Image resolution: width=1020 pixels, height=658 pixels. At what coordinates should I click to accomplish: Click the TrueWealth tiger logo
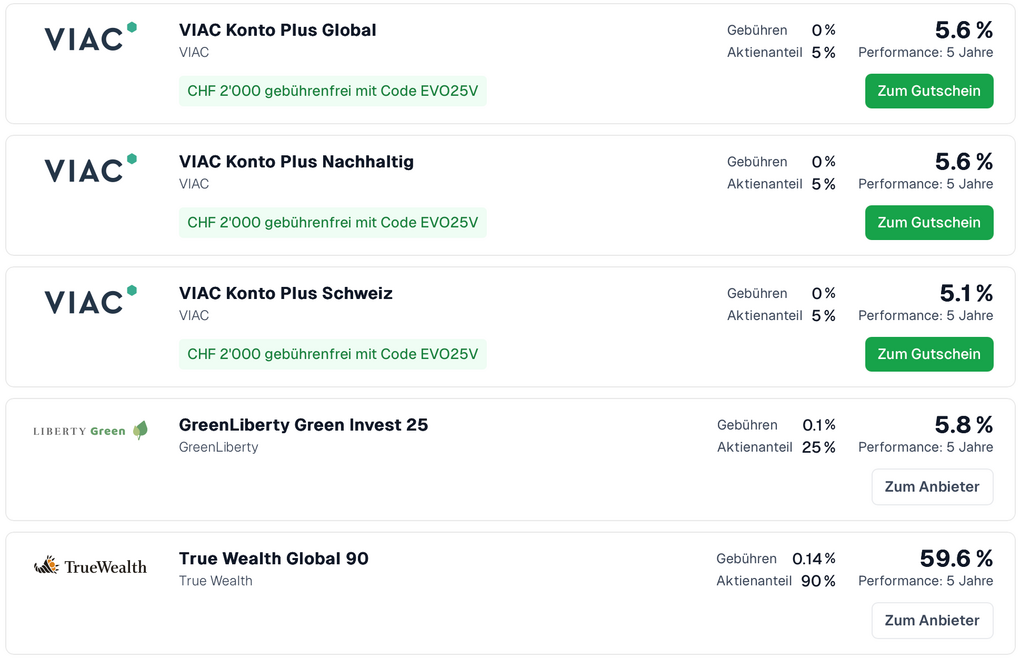tap(90, 566)
